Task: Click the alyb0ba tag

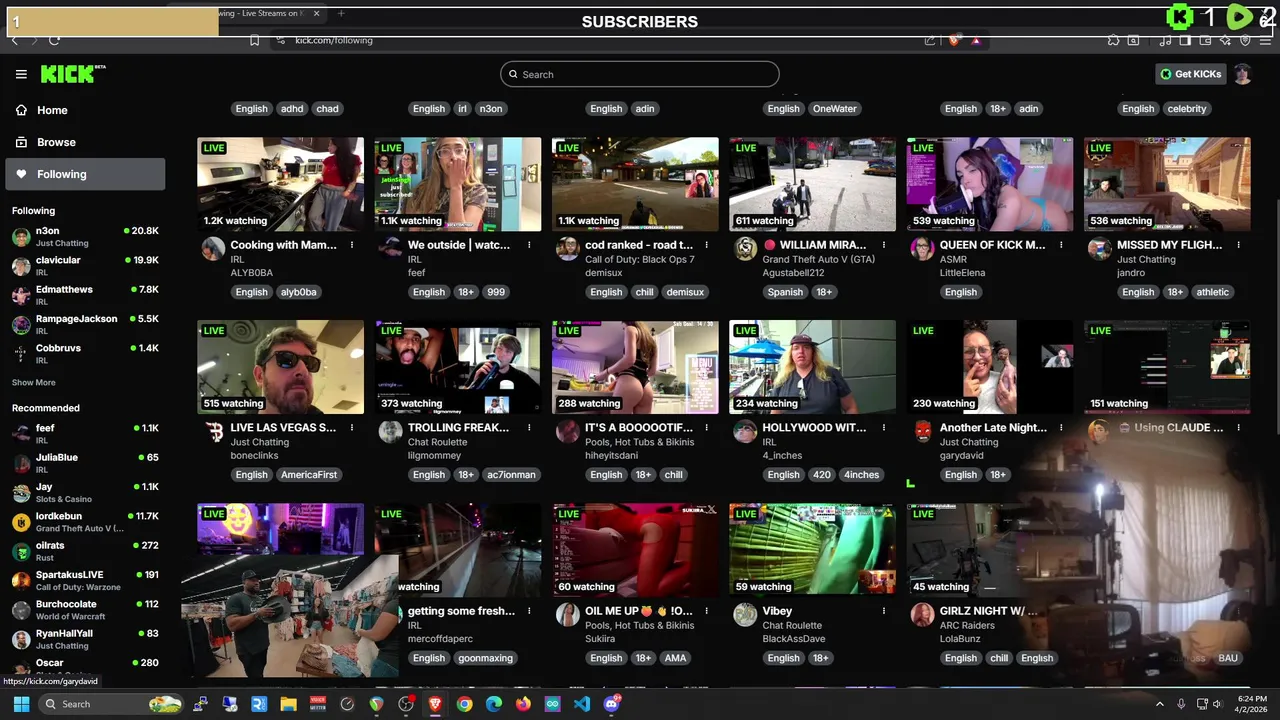Action: pyautogui.click(x=298, y=292)
